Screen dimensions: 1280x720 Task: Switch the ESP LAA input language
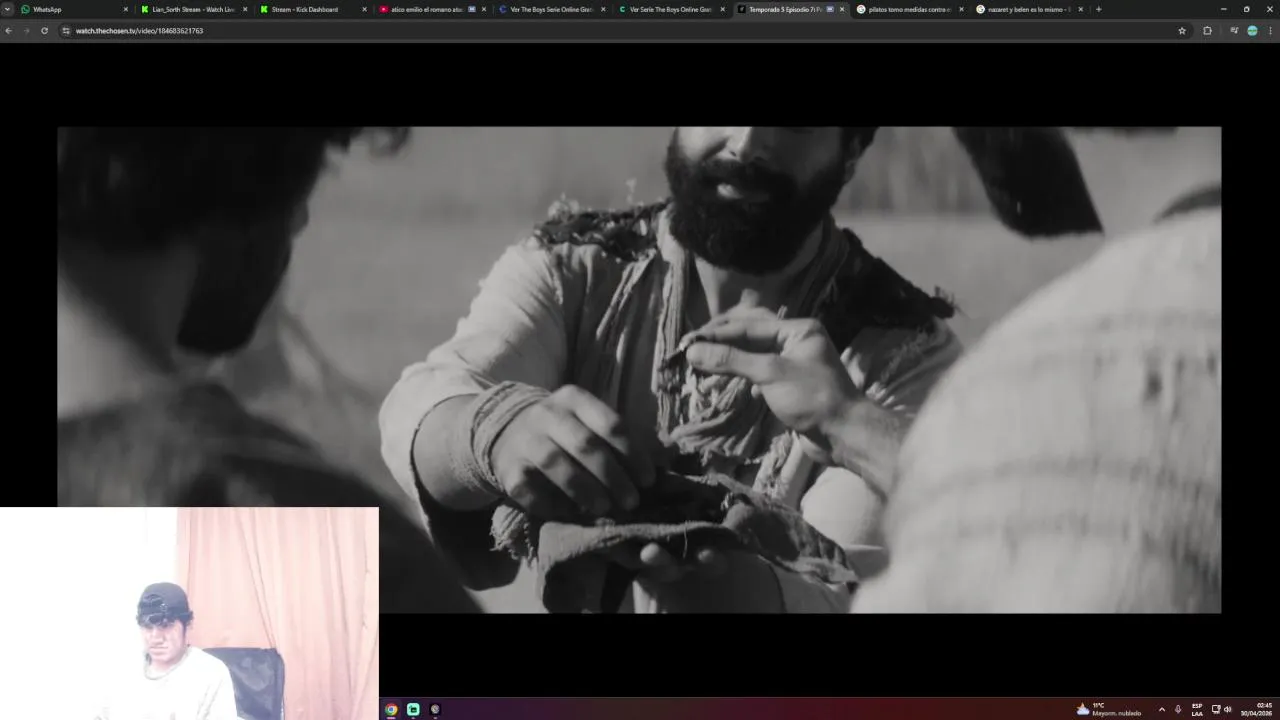pos(1197,709)
